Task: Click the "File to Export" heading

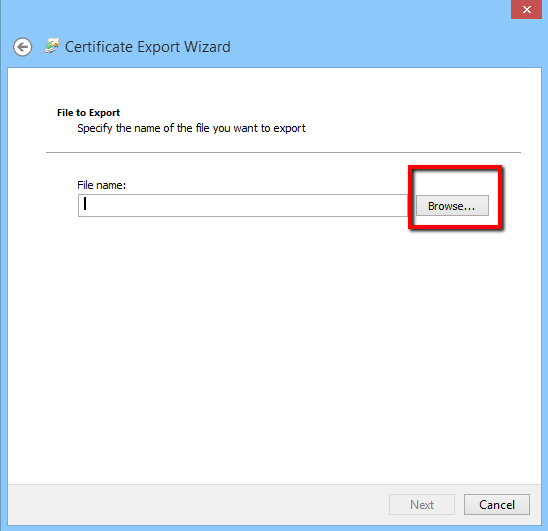Action: tap(88, 113)
